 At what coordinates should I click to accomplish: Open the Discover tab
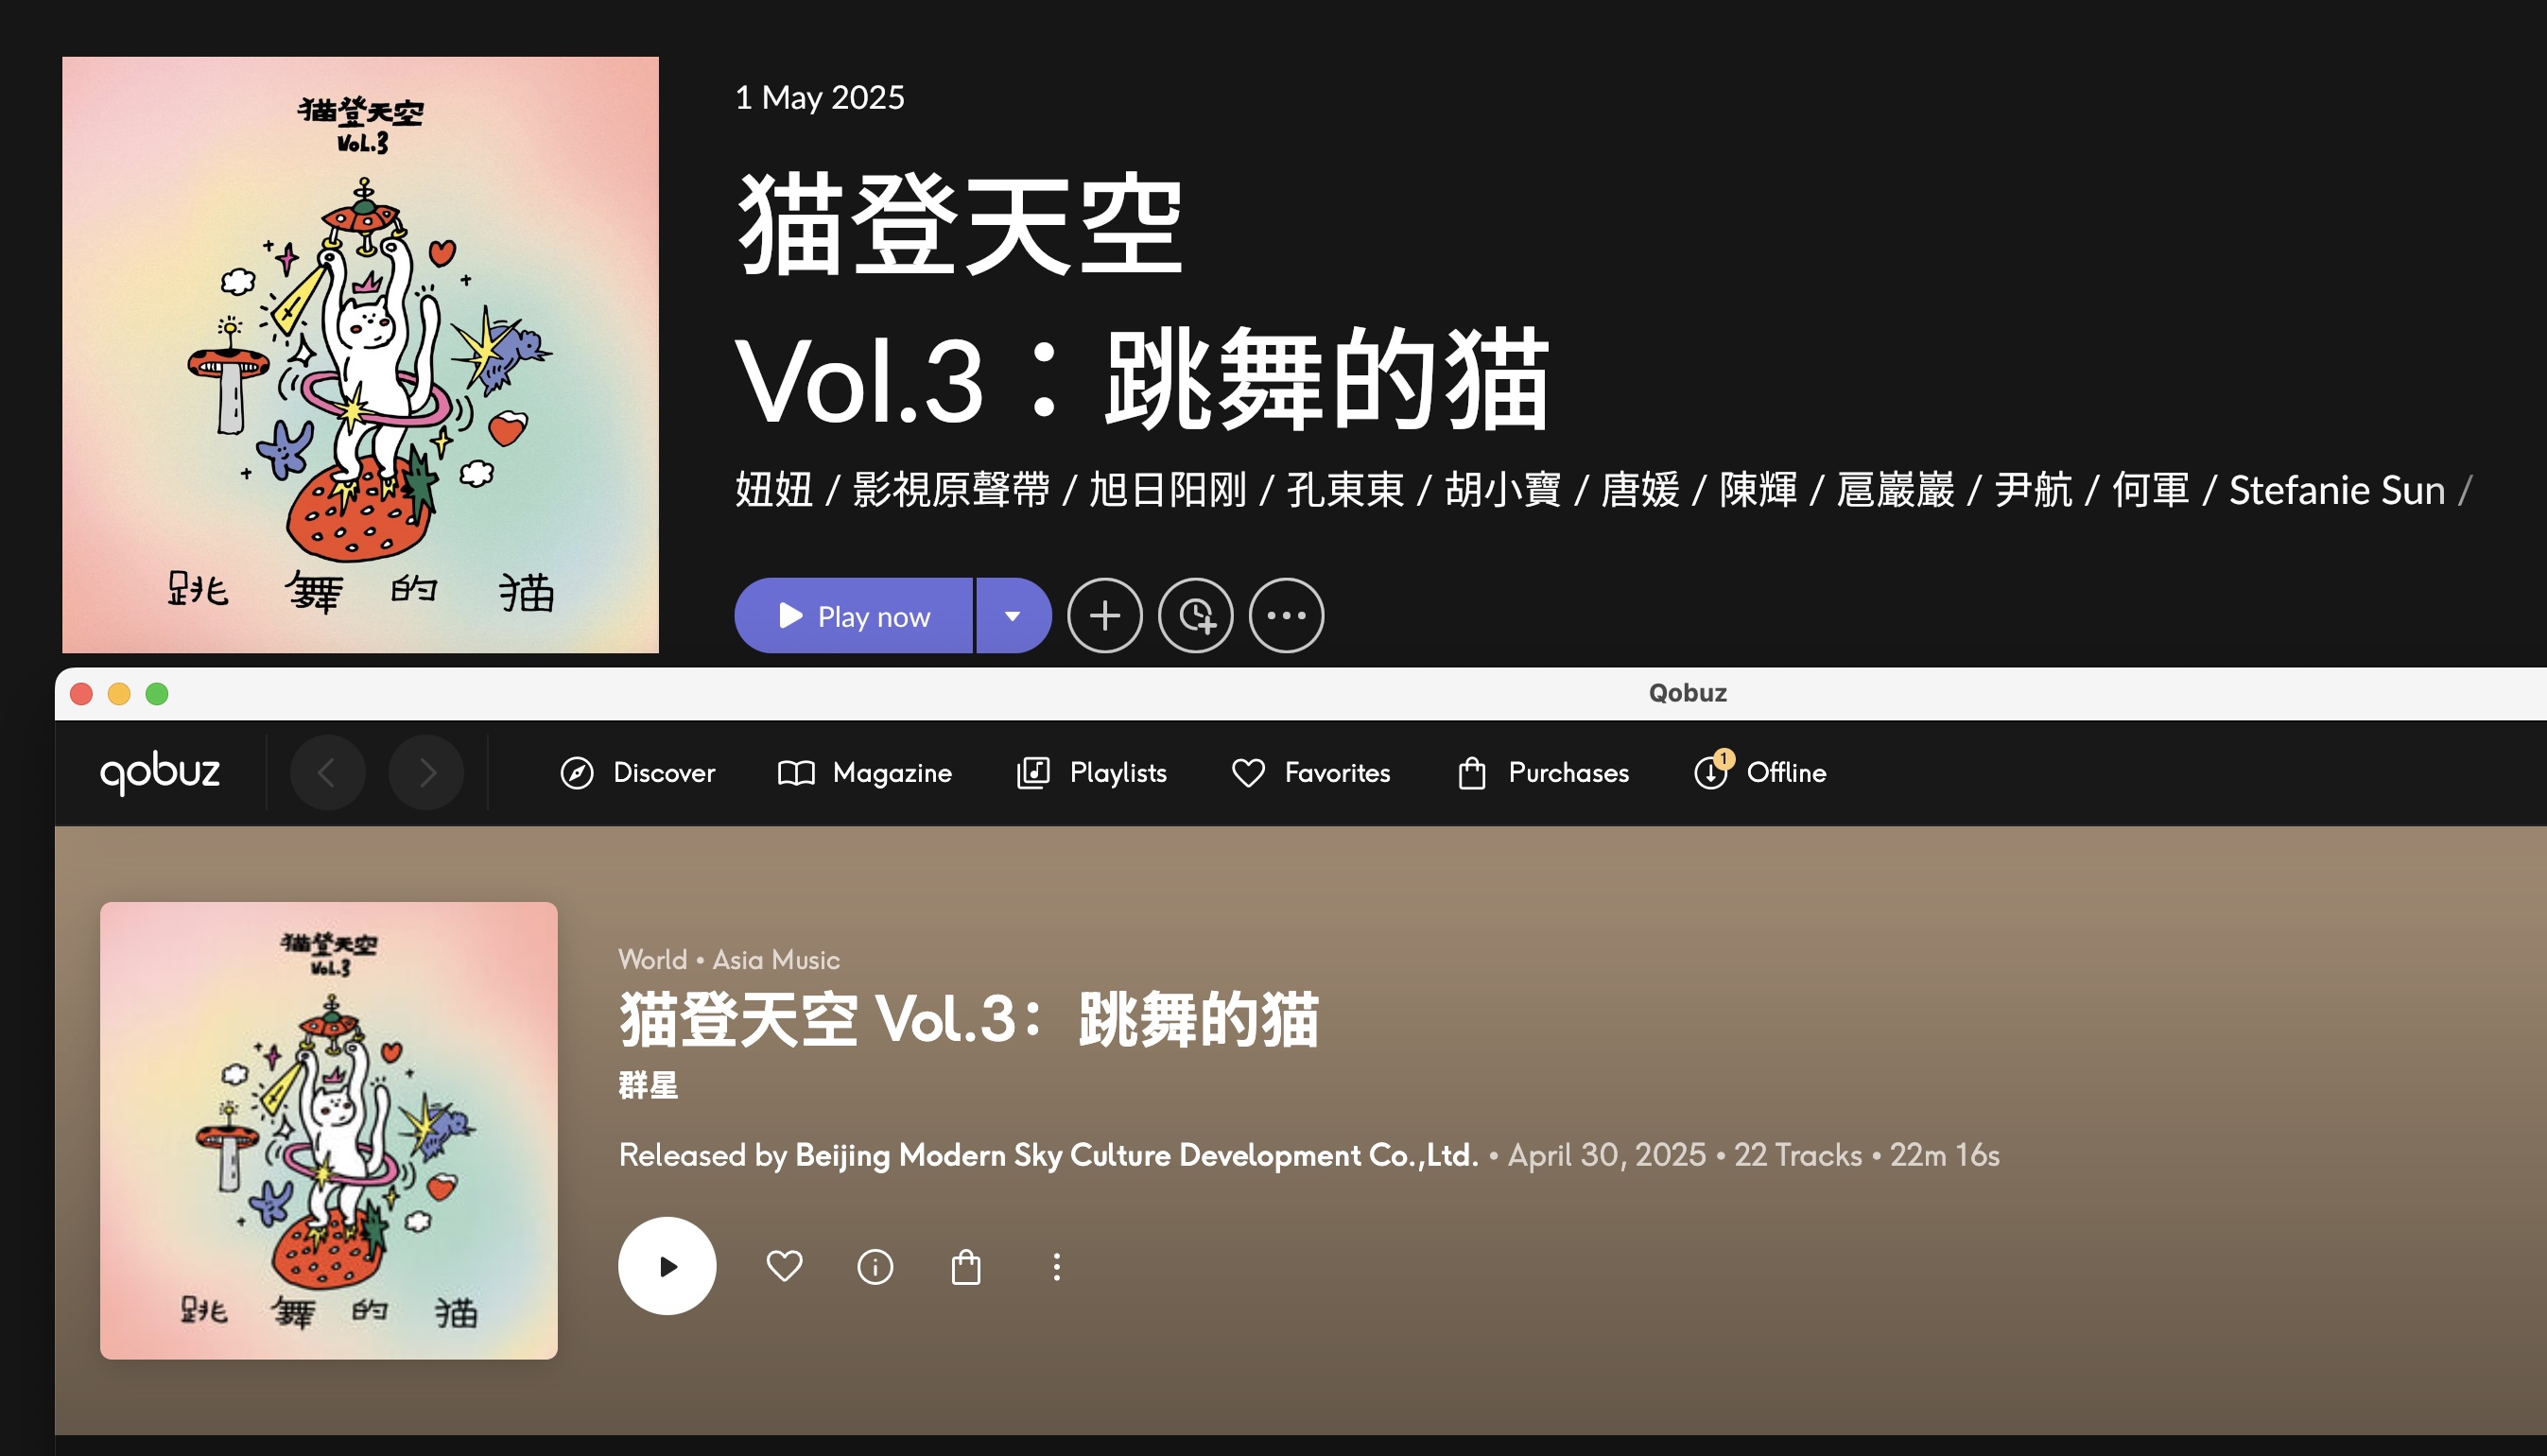[x=638, y=773]
